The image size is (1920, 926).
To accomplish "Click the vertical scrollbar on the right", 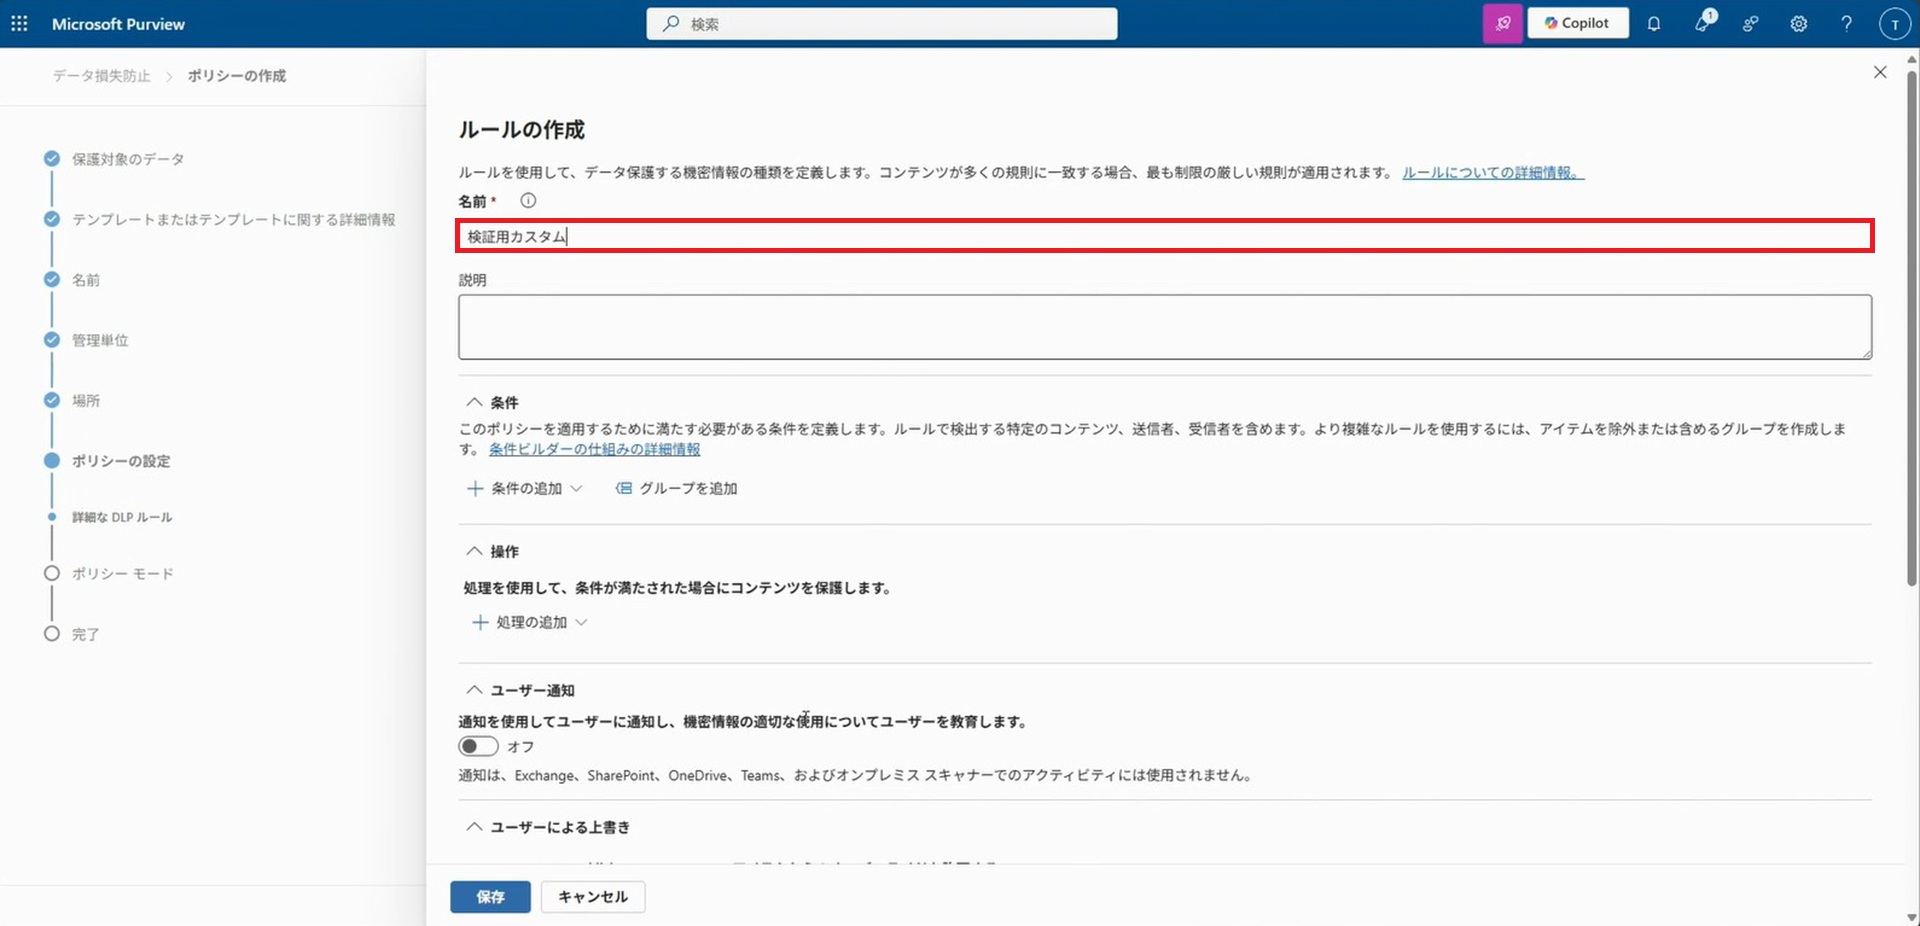I will point(1911,330).
